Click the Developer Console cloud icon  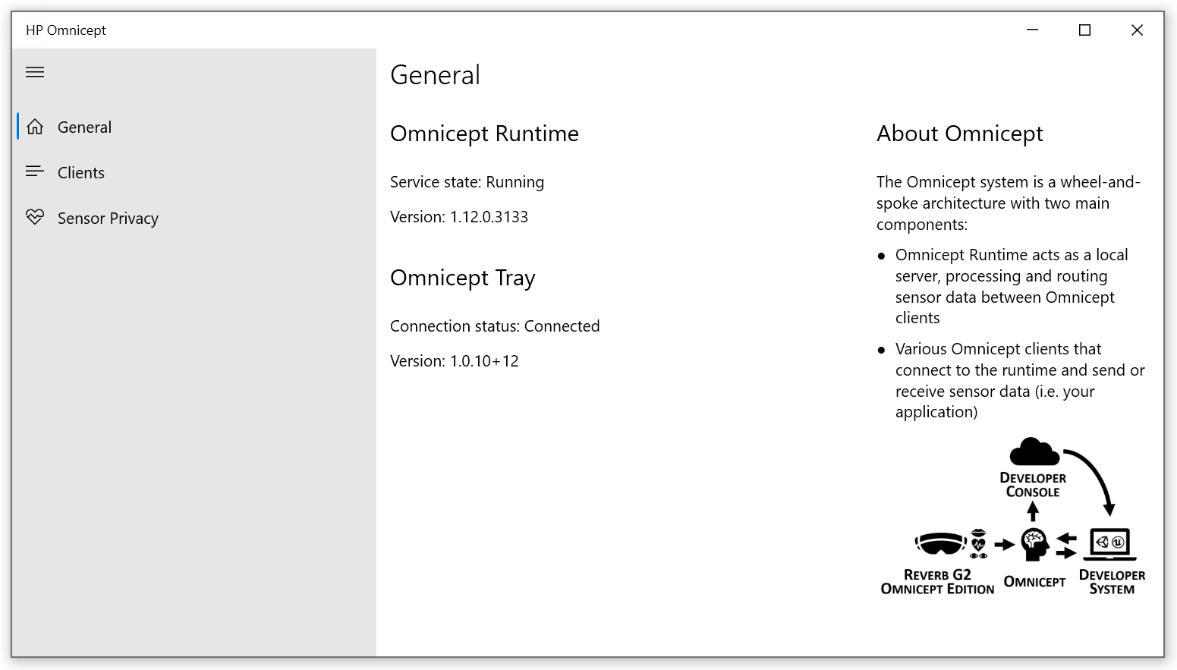click(x=1034, y=452)
